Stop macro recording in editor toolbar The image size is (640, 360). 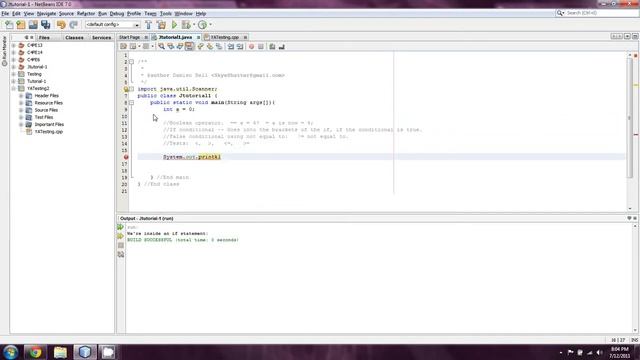coord(261,47)
